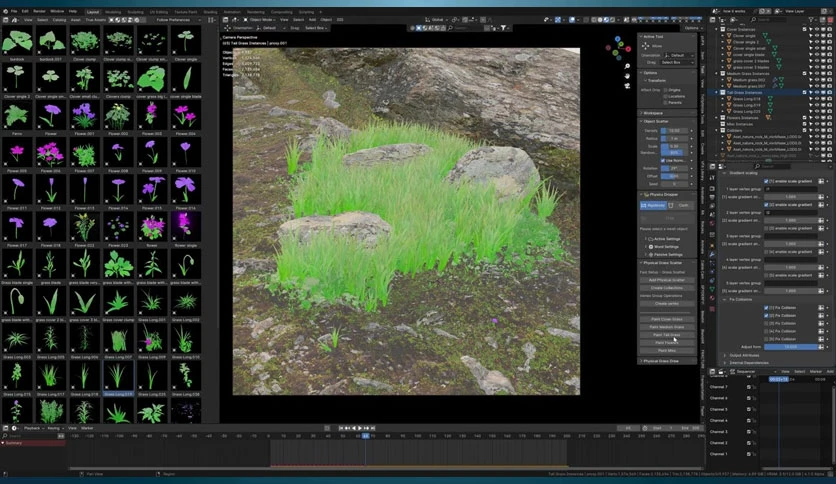Click the play animation button
This screenshot has height=484, width=836.
pos(360,428)
